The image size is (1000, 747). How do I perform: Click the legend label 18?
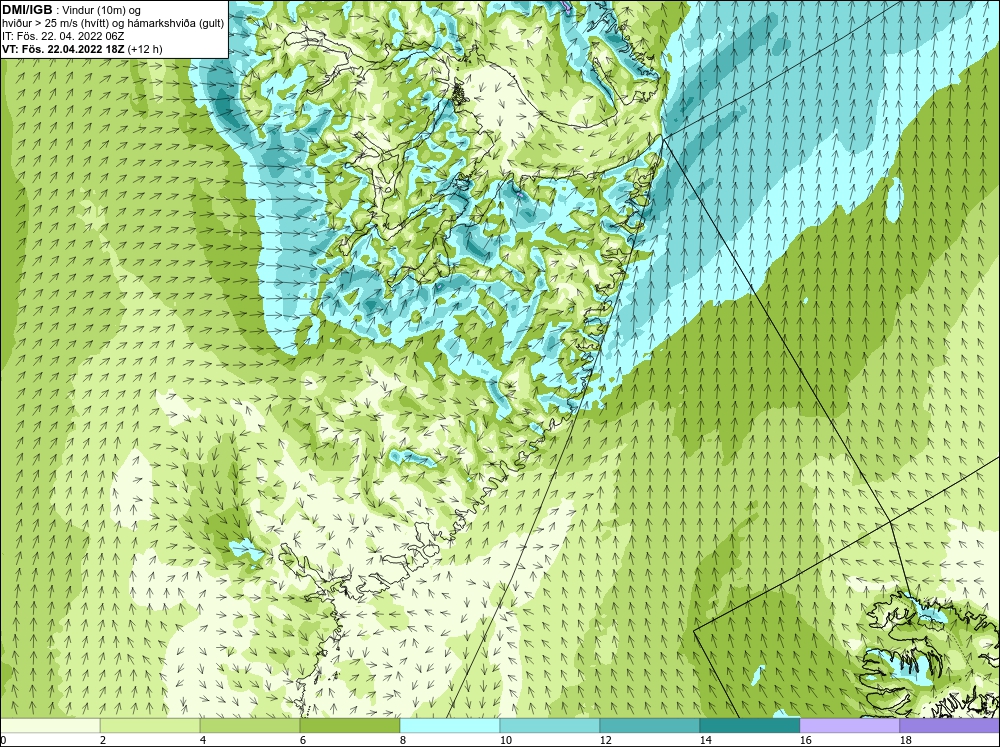(905, 740)
